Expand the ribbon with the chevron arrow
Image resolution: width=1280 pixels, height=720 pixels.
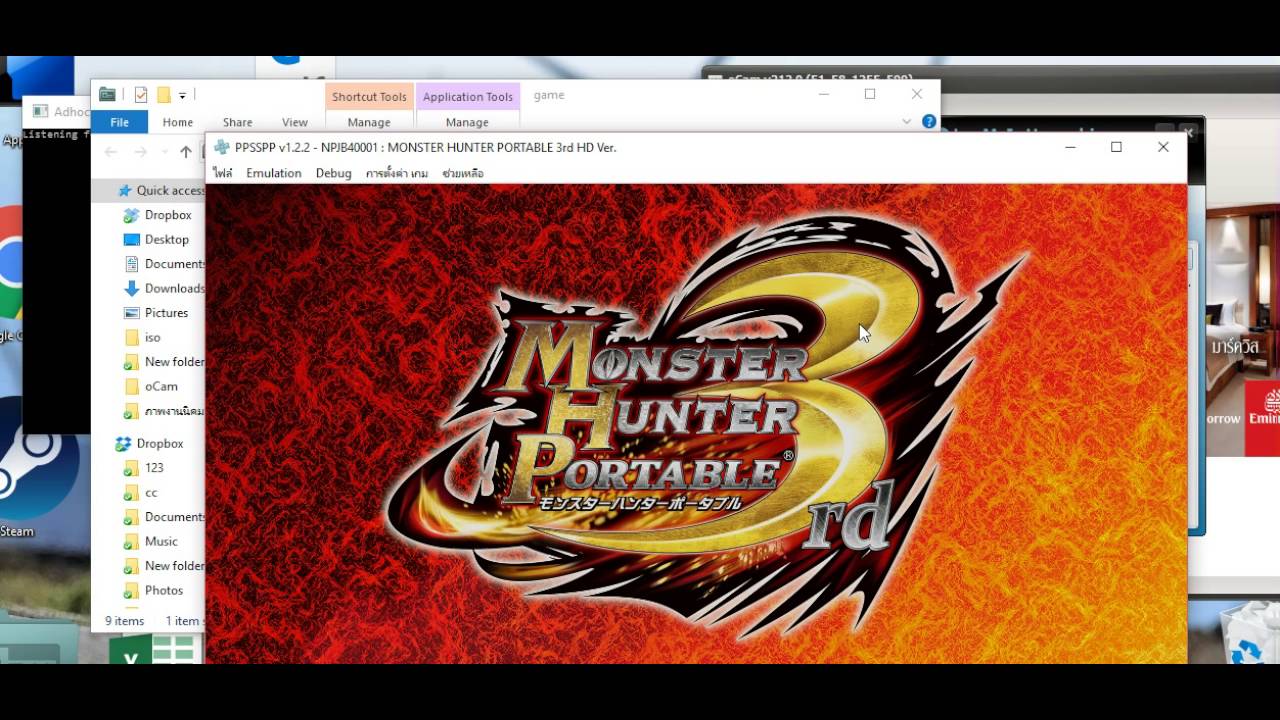click(907, 121)
